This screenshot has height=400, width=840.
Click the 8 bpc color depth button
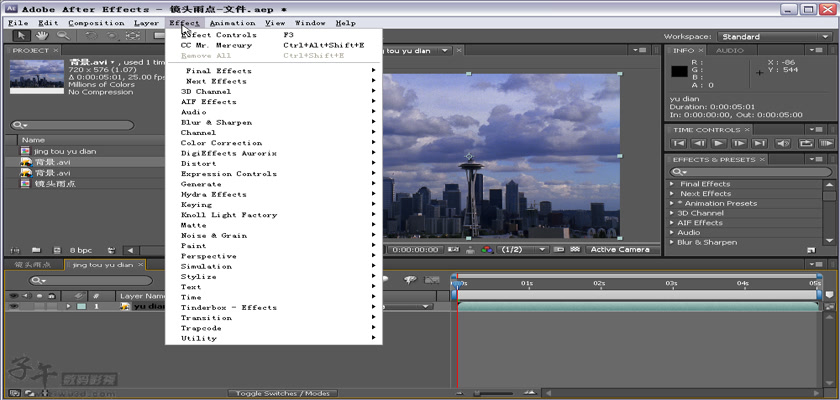coord(81,250)
